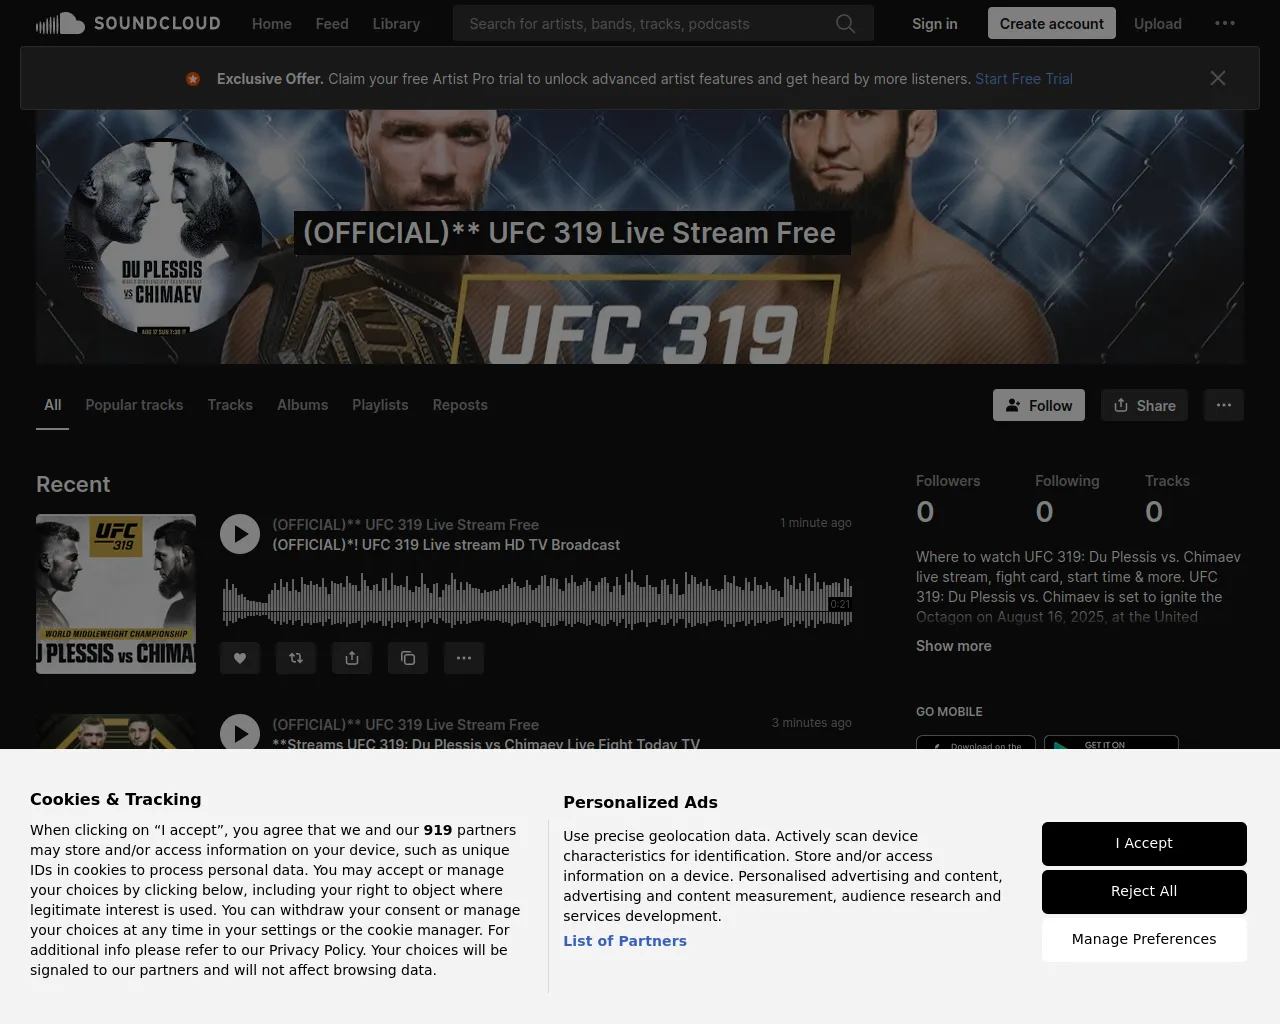Switch to the Reposts tab
Viewport: 1280px width, 1024px height.
[460, 405]
